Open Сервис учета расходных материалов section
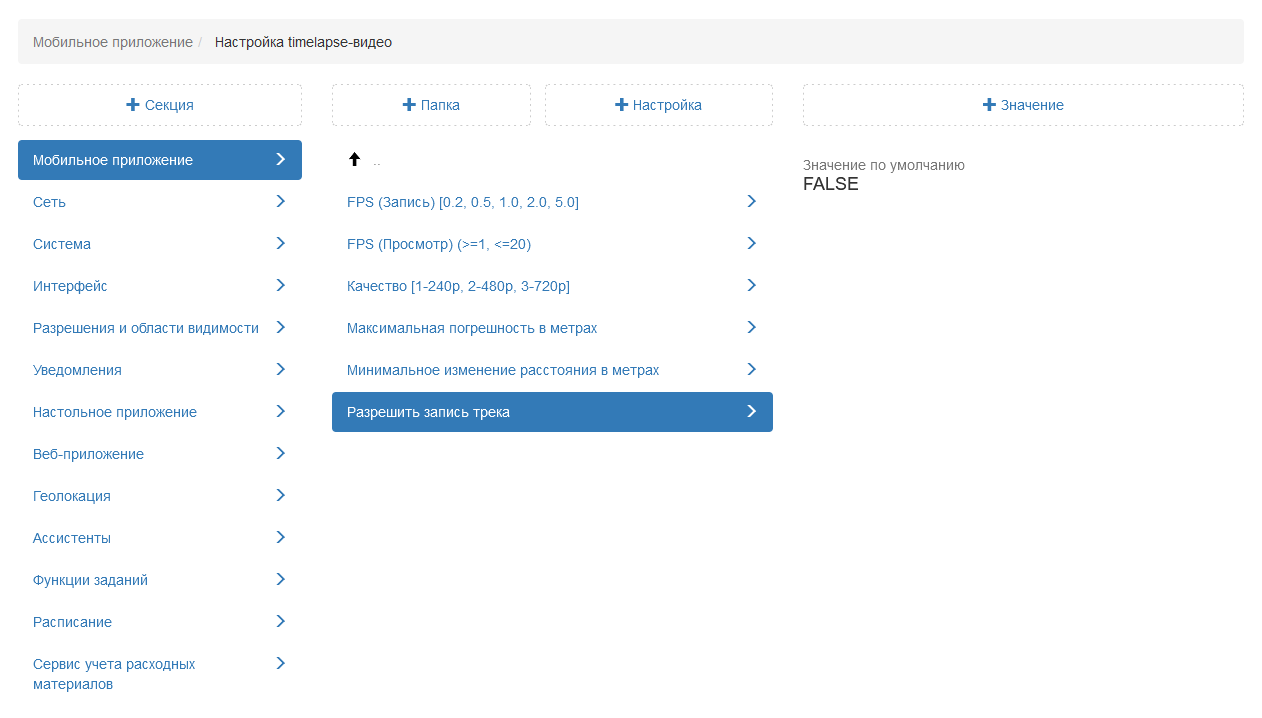 click(x=114, y=674)
